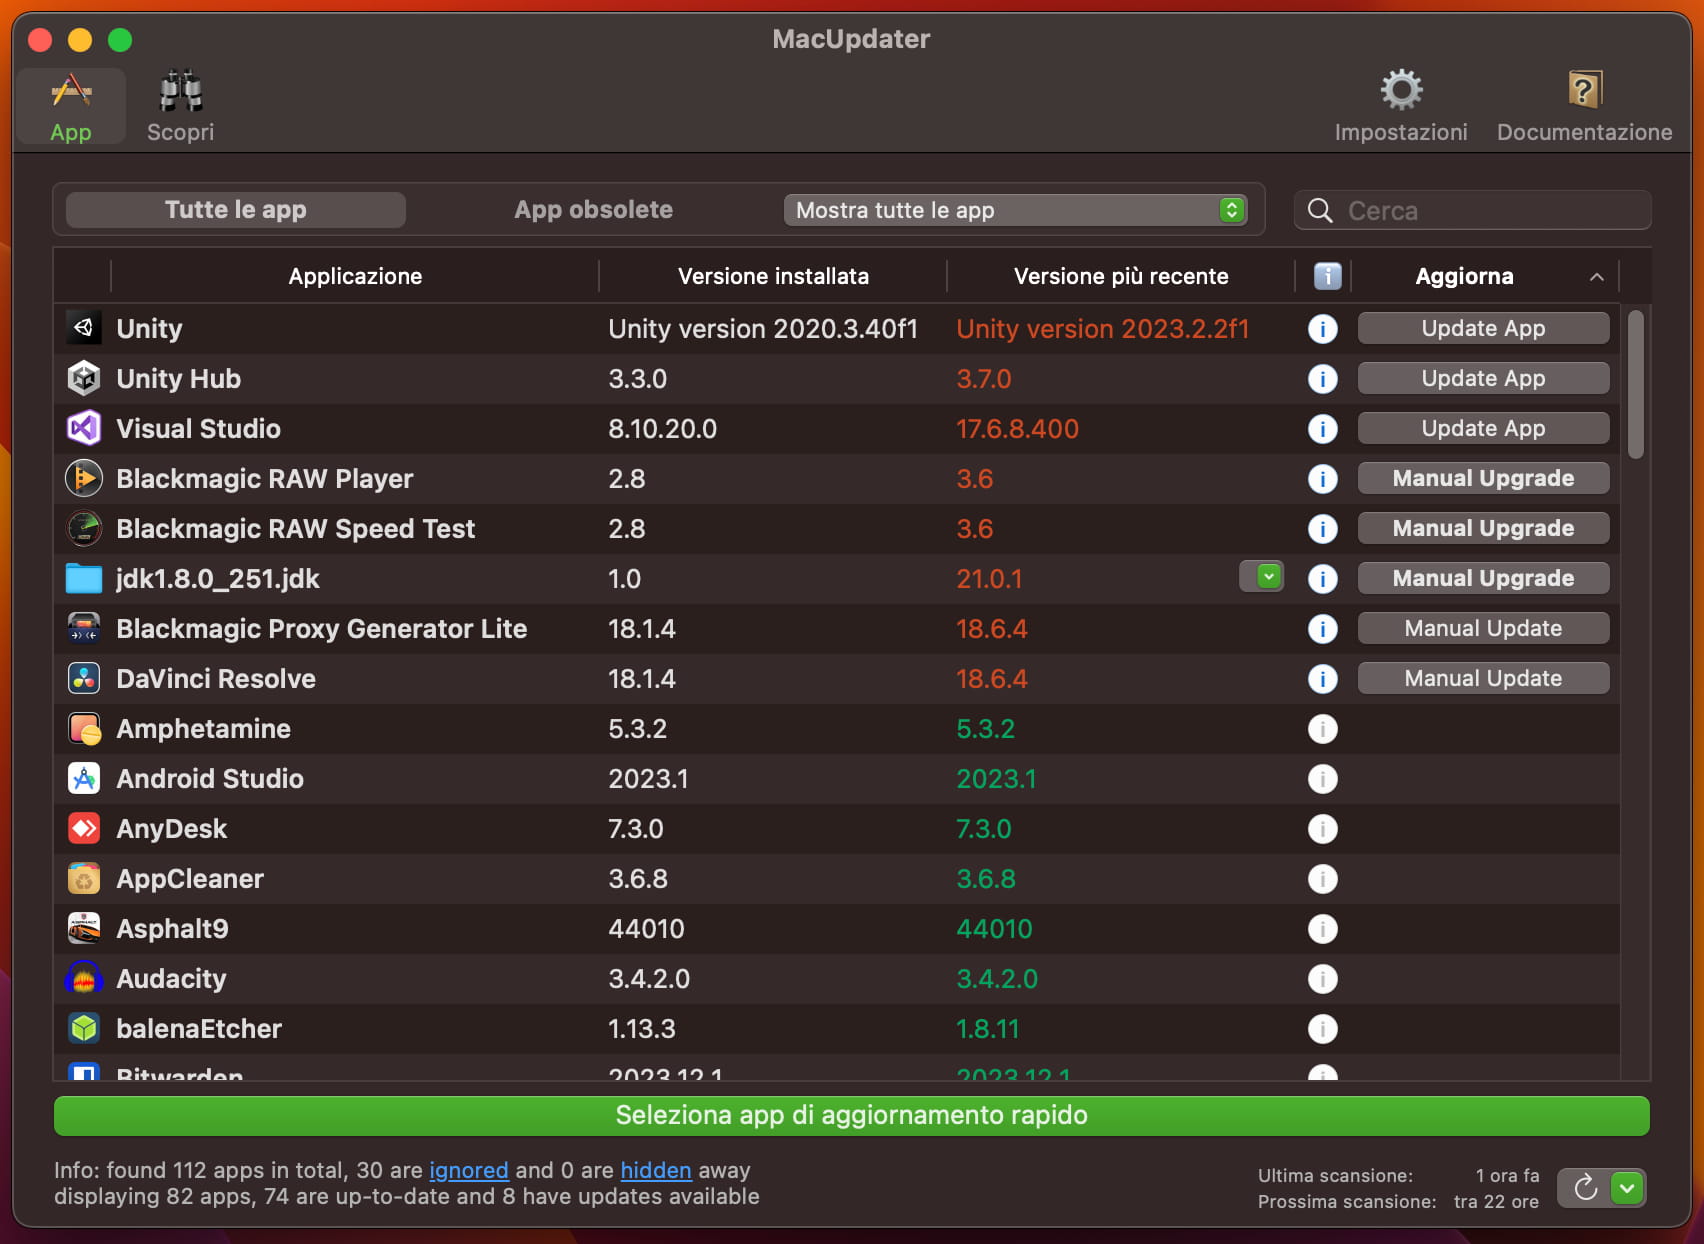Click the Unity application icon in the list
Screen dimensions: 1704x1244
pyautogui.click(x=84, y=328)
